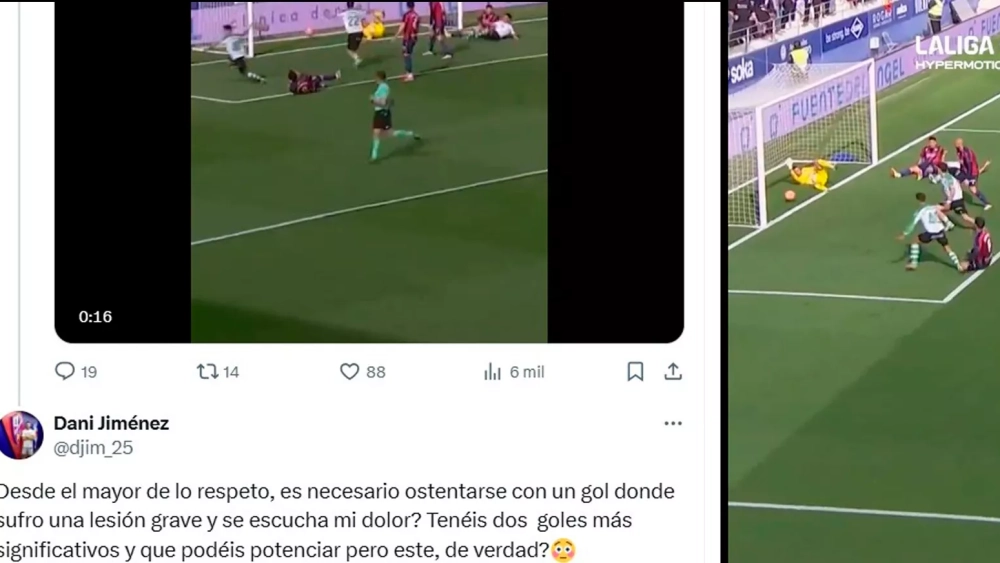Click the flushed face emoji ending the tweet
This screenshot has width=1000, height=563.
coord(563,550)
